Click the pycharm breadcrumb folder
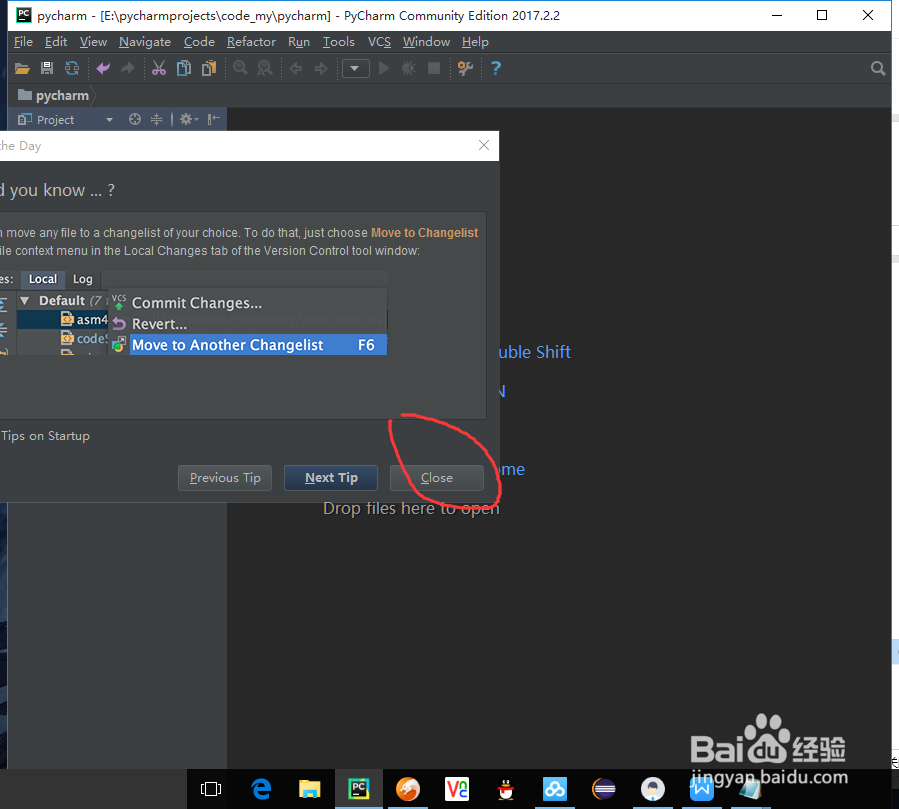 point(53,96)
